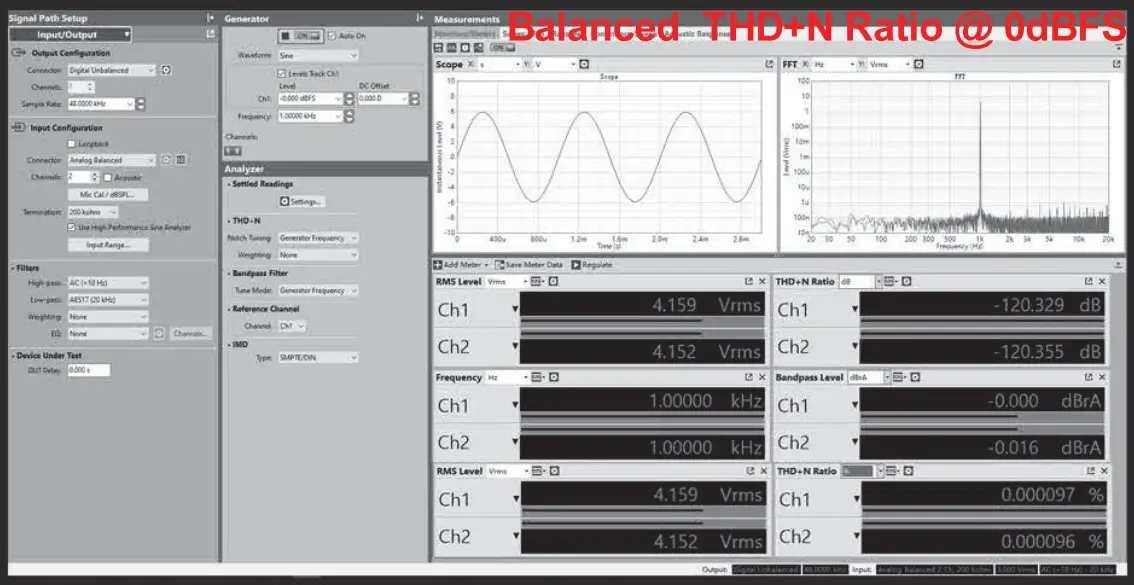The image size is (1134, 585).
Task: Open the FFT graph settings gear
Action: tap(918, 64)
